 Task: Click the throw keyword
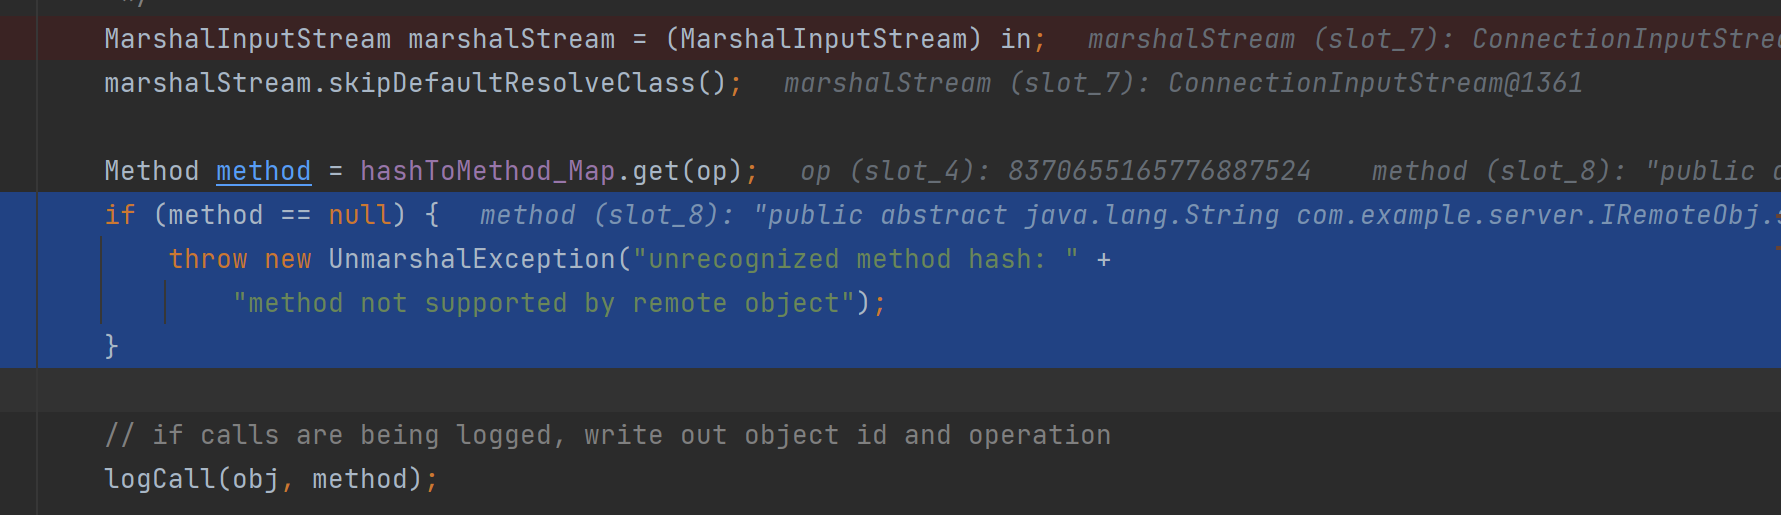point(208,259)
